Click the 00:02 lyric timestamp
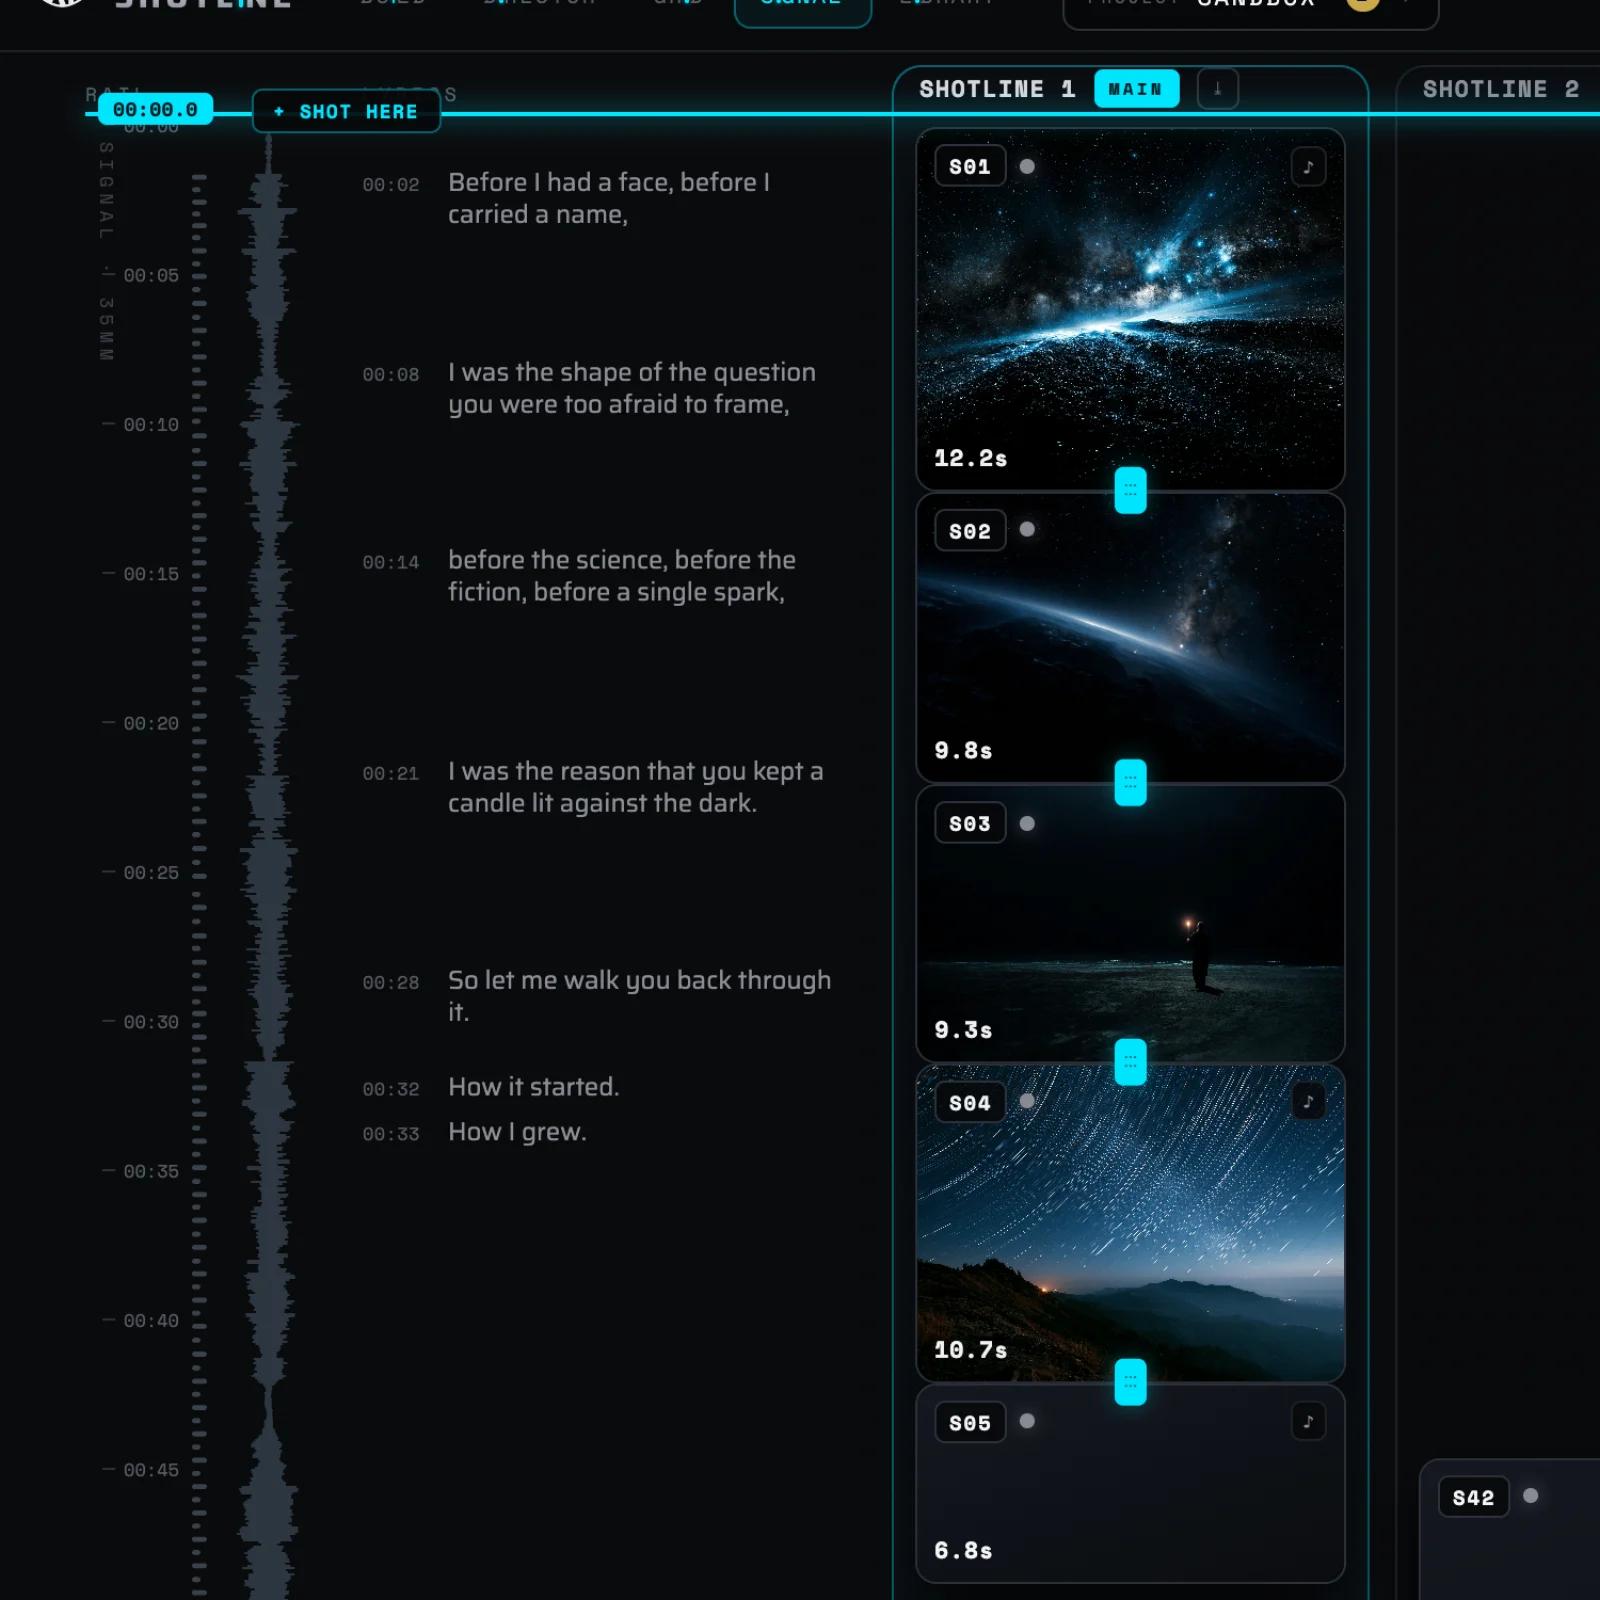The height and width of the screenshot is (1600, 1600). (391, 185)
